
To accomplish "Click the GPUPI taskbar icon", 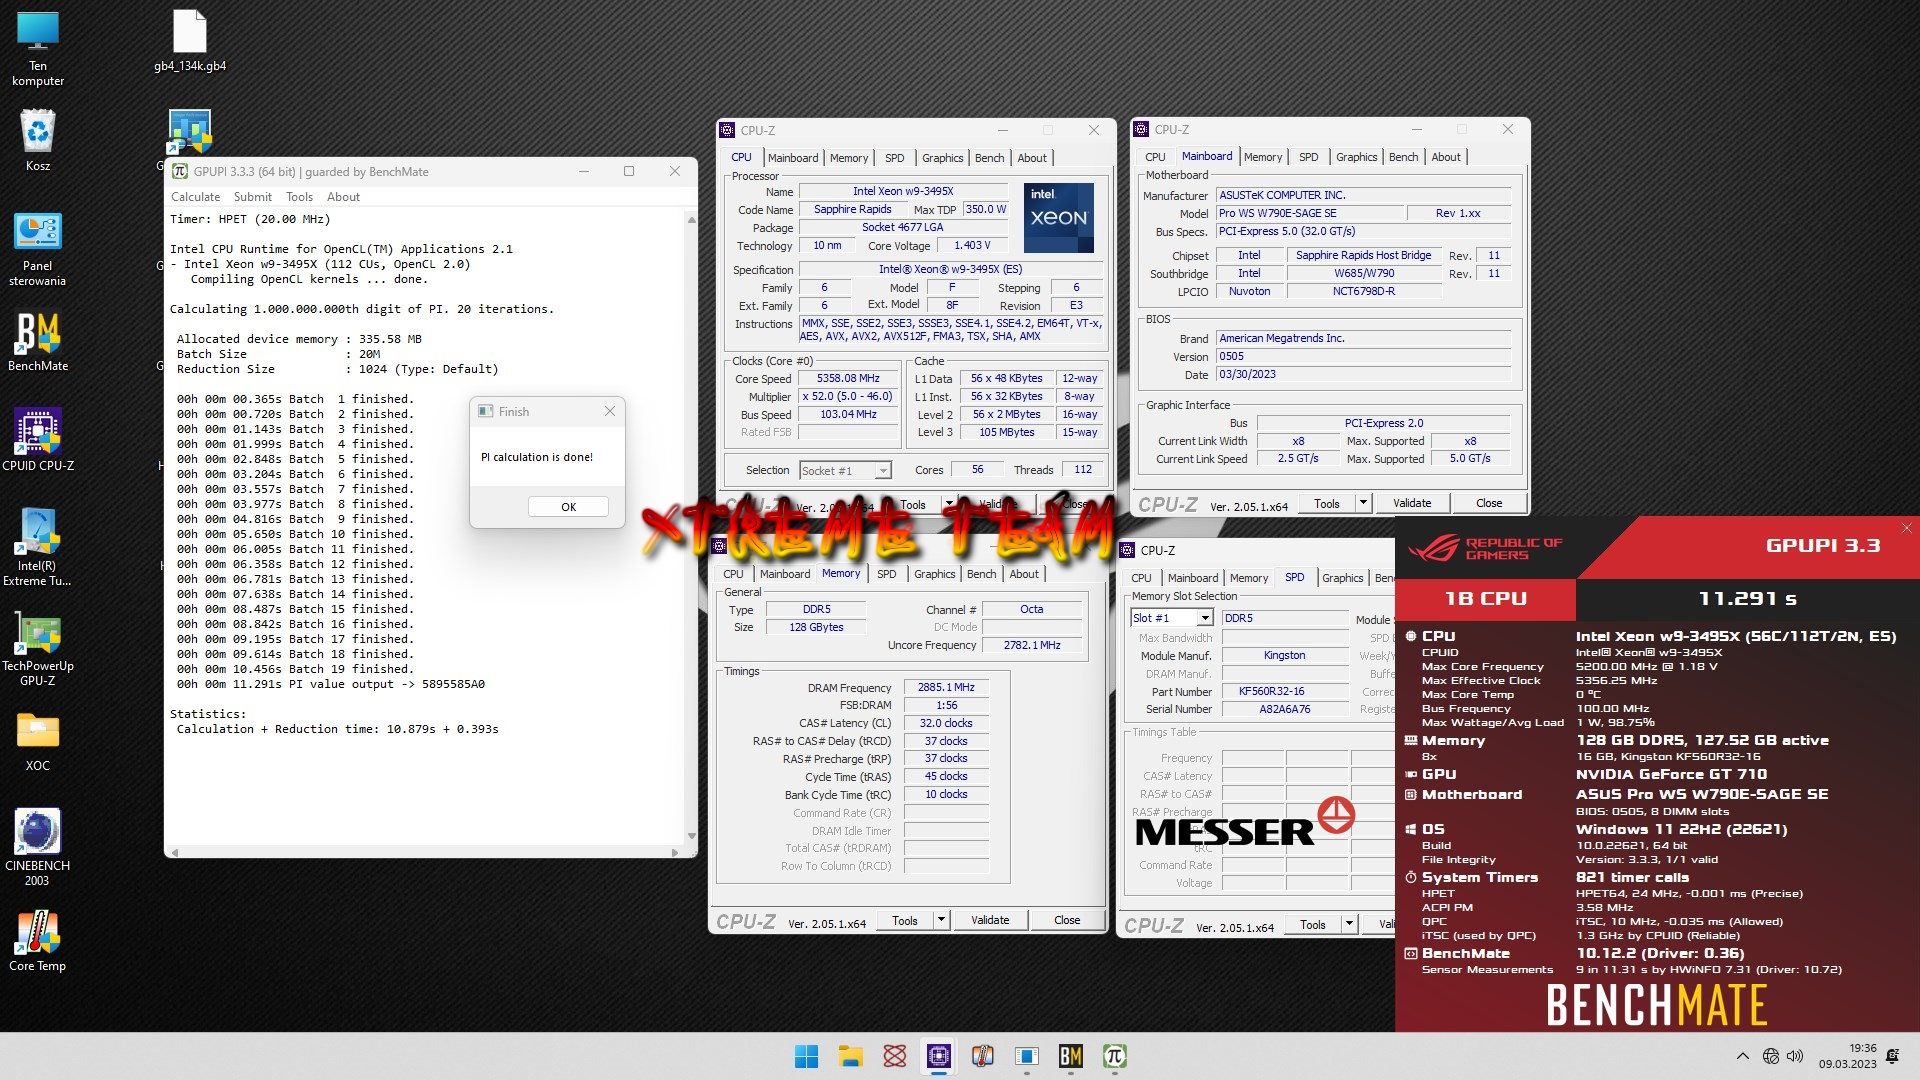I will pyautogui.click(x=1114, y=1056).
